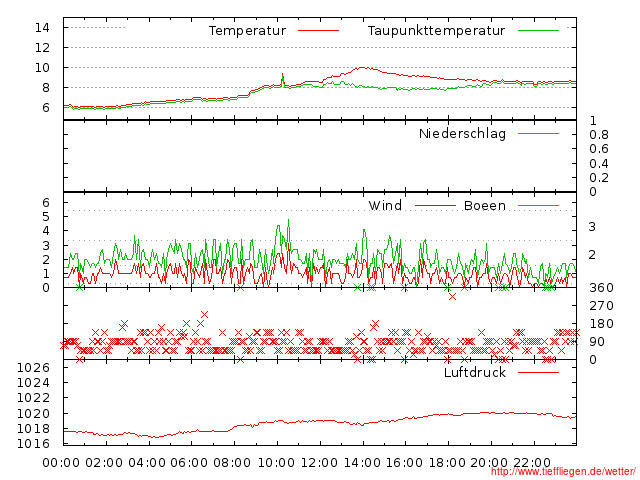This screenshot has height=480, width=640.
Task: Click the tieffliegen.de/wetter URL link
Action: click(563, 472)
